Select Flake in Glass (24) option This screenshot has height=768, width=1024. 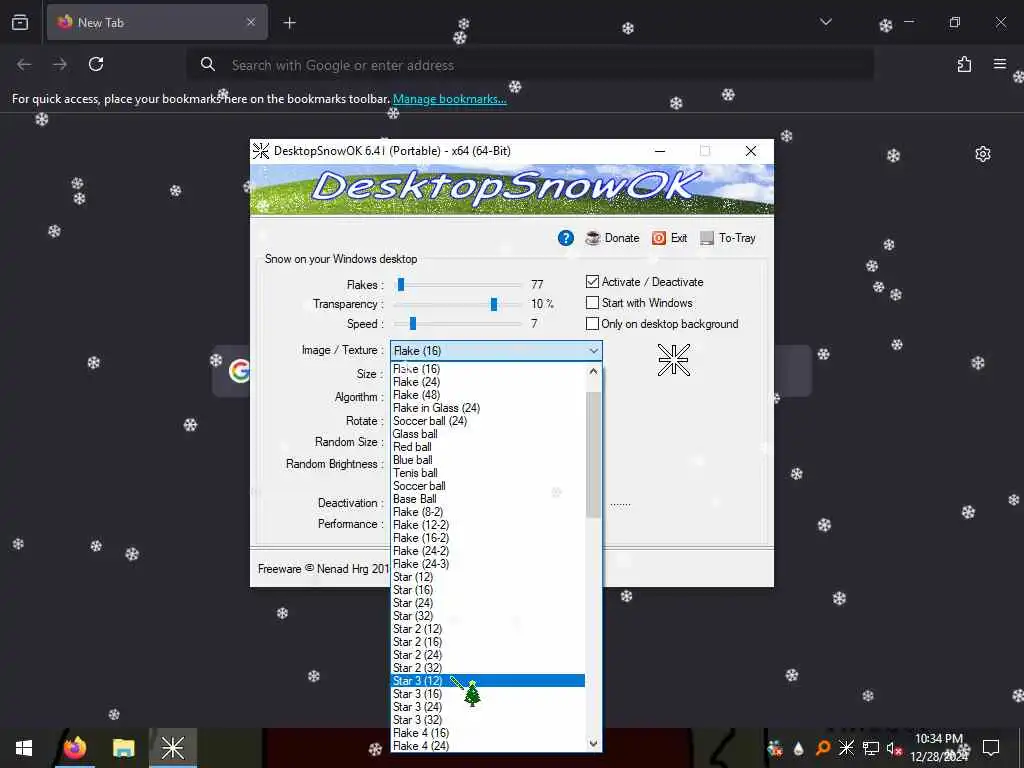tap(488, 408)
